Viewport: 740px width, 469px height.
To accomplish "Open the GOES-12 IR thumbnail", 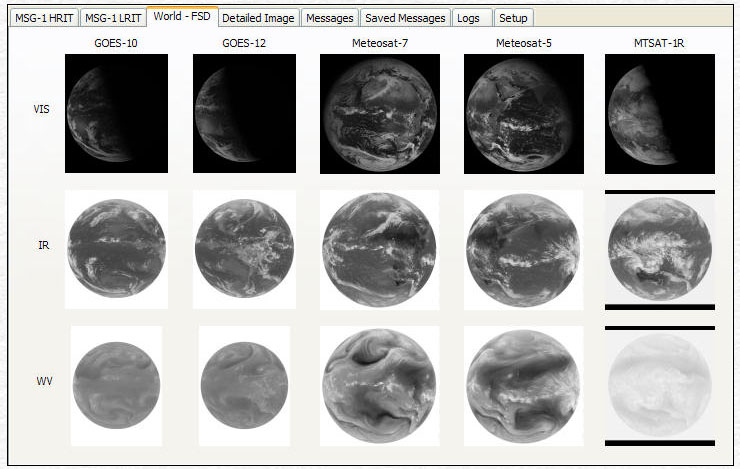I will click(244, 249).
